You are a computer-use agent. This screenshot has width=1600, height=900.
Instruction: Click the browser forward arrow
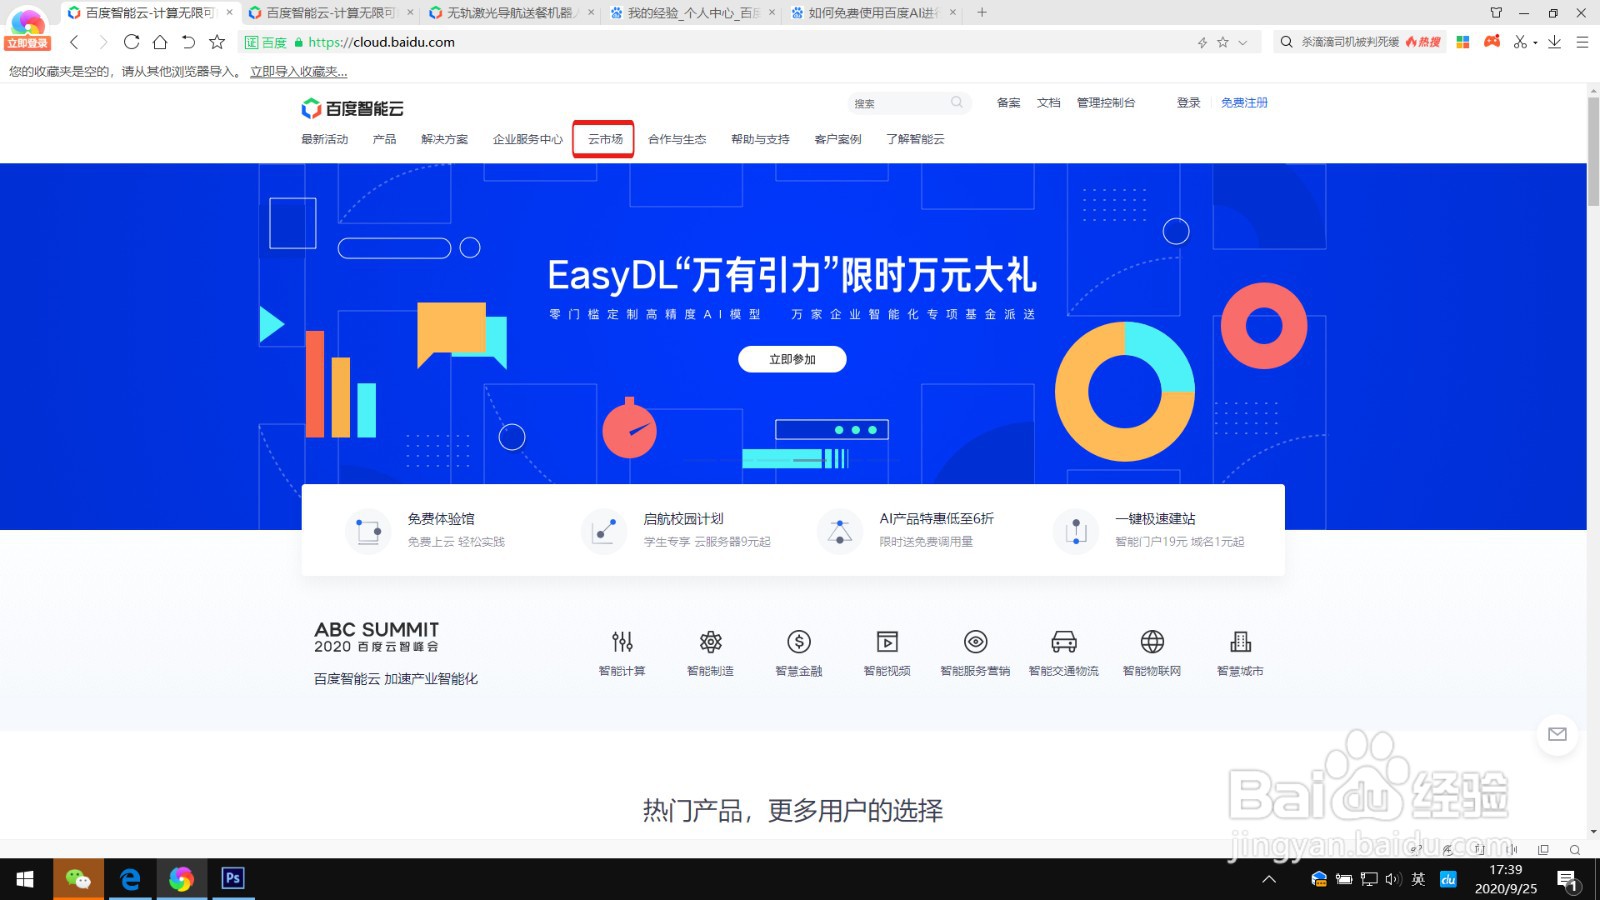102,42
